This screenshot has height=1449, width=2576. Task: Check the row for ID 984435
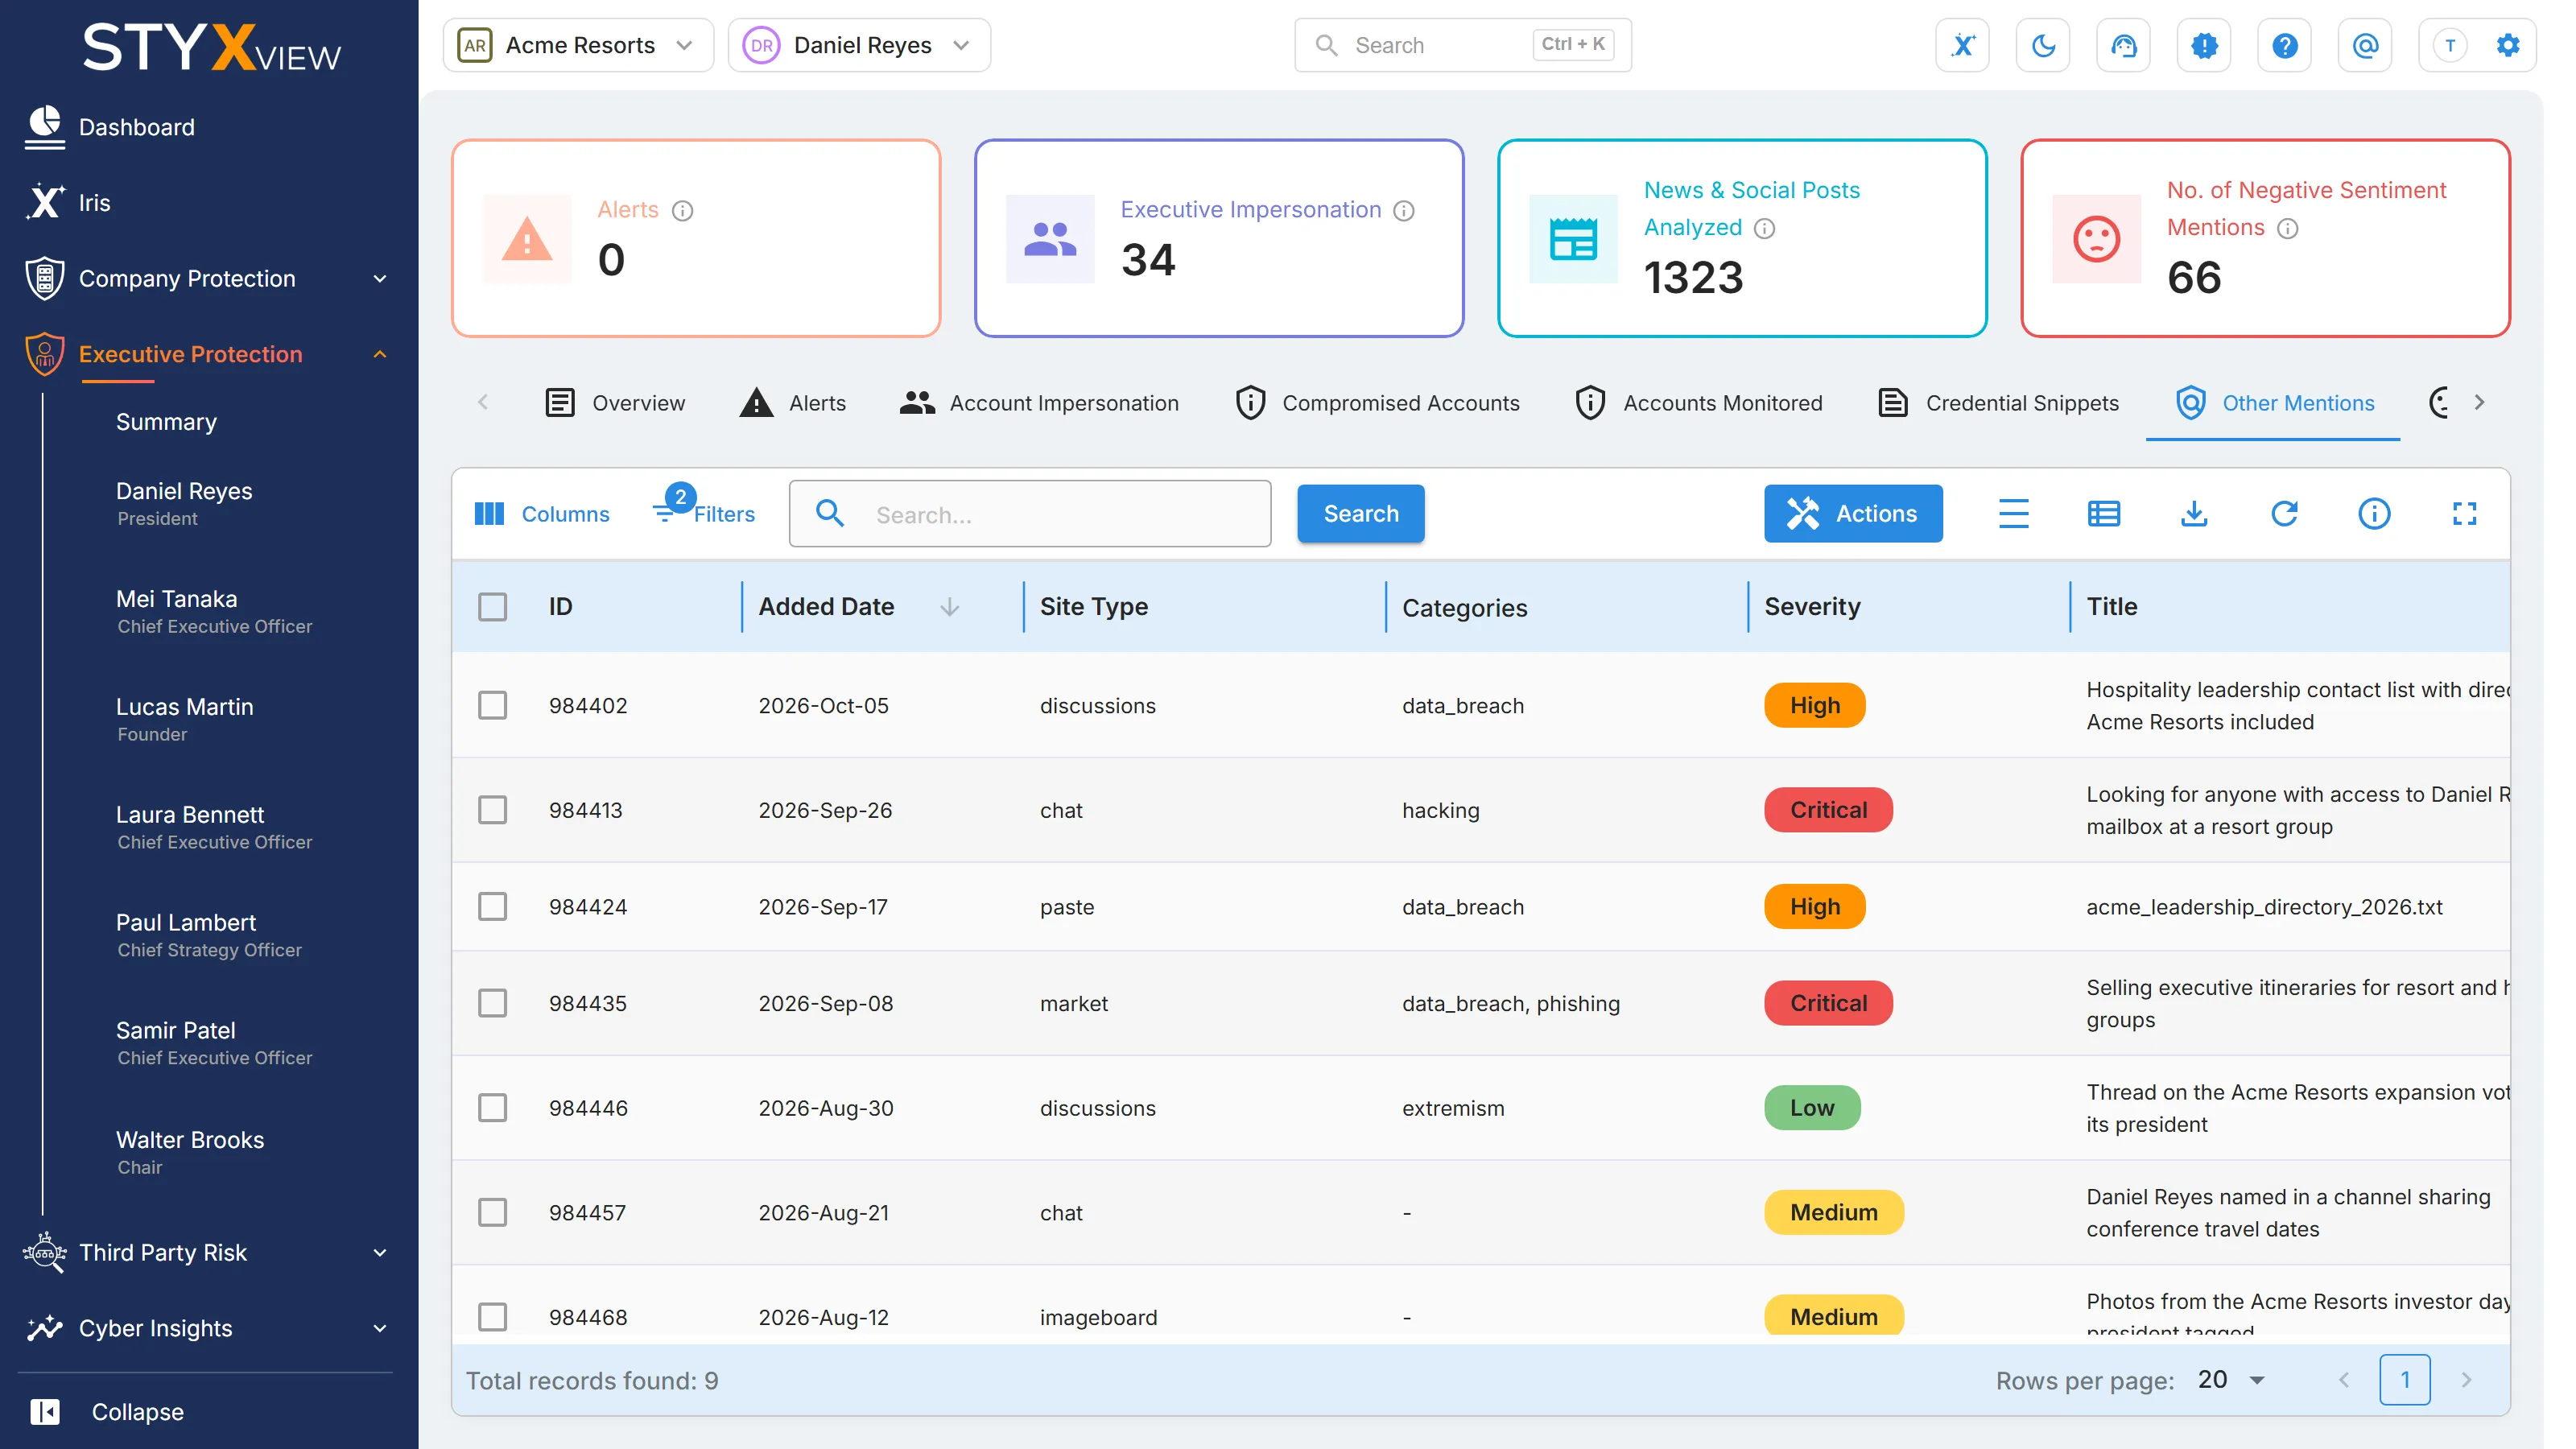pyautogui.click(x=492, y=1003)
